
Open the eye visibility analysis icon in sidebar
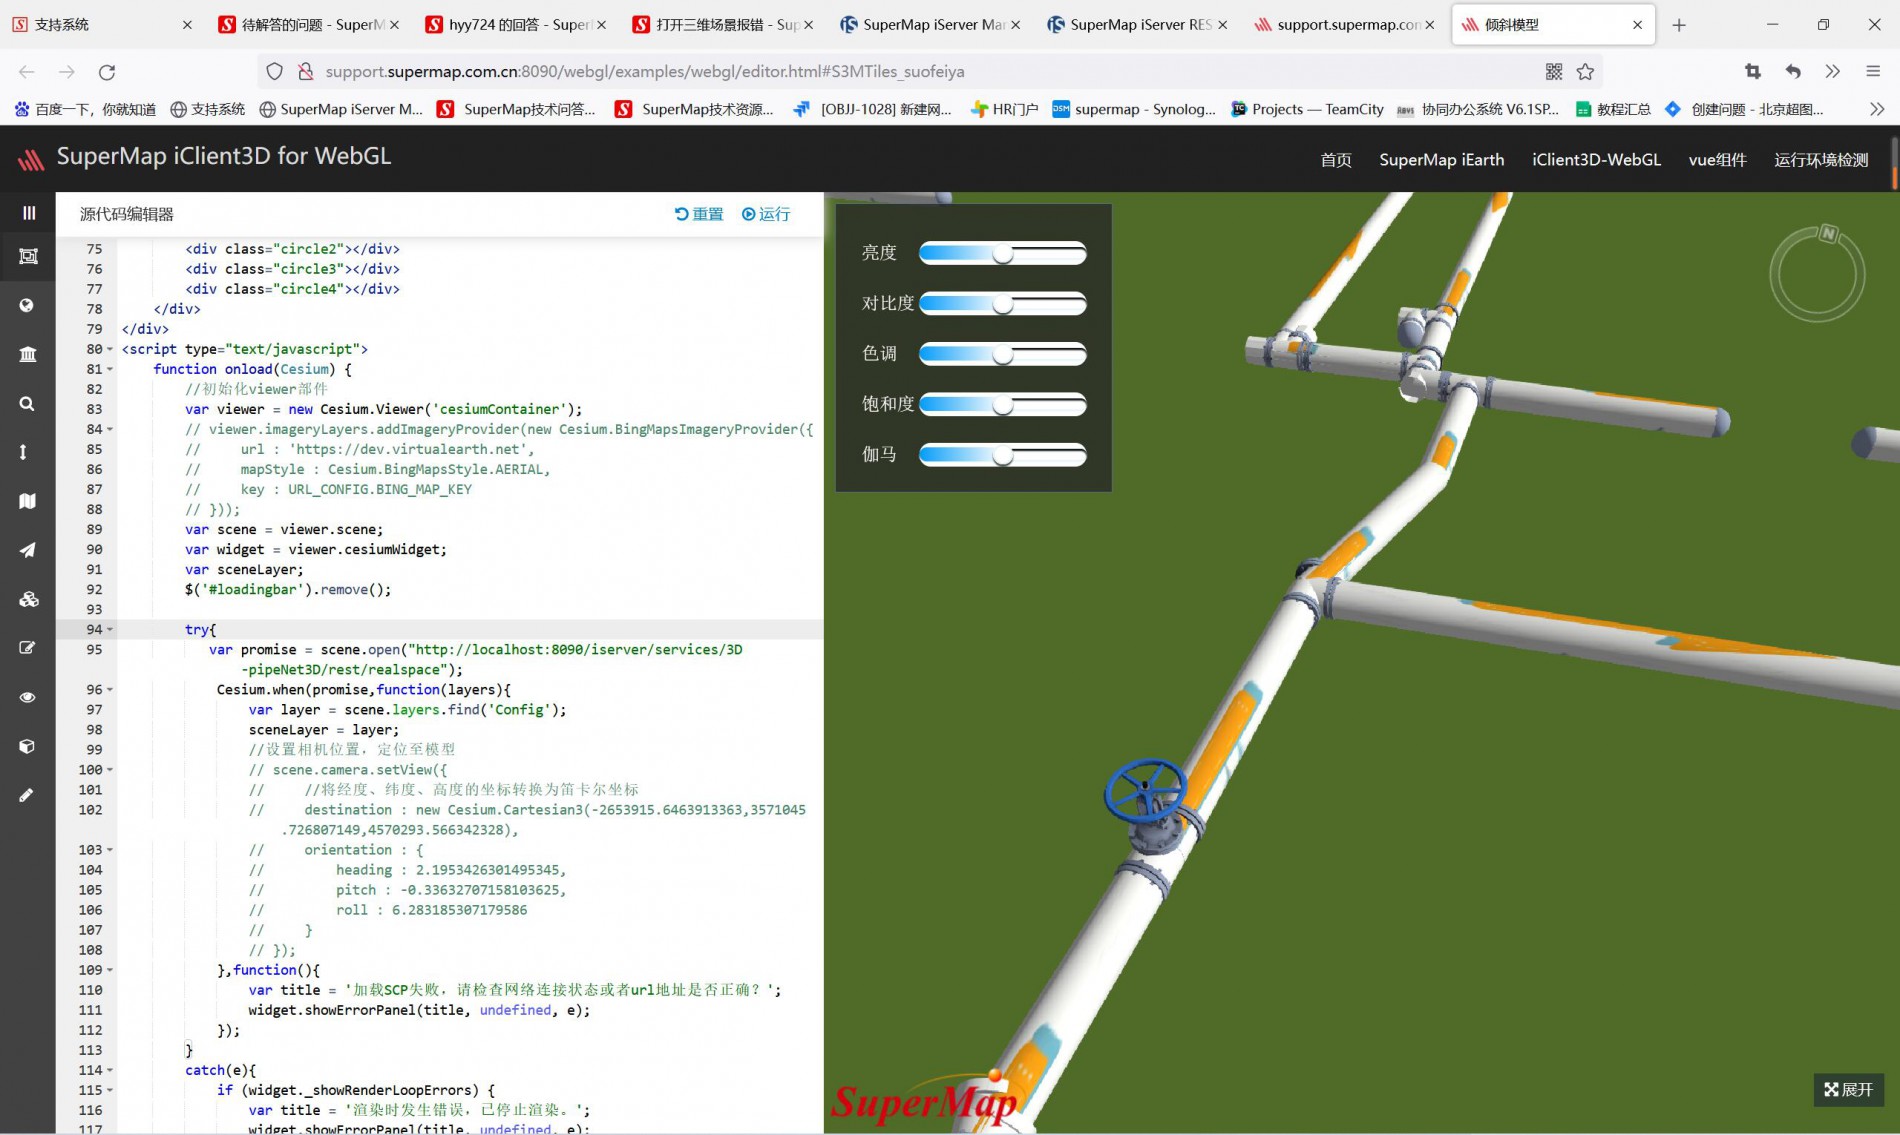click(28, 697)
